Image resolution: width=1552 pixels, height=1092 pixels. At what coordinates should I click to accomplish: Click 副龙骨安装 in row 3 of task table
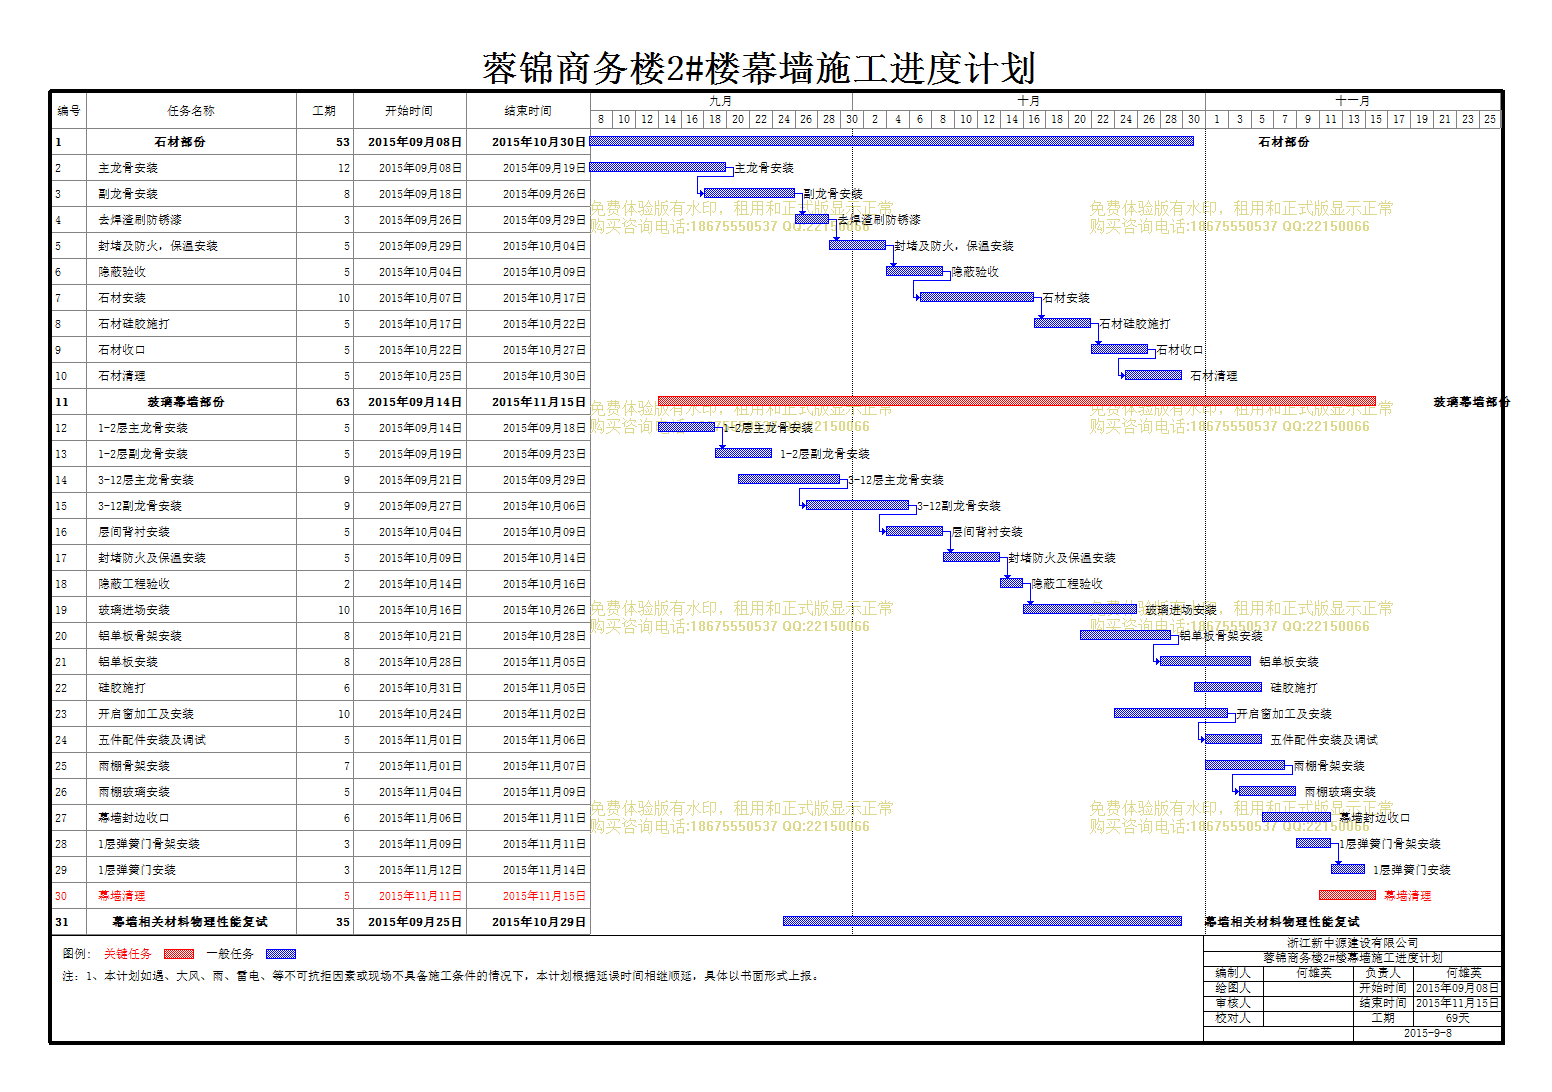pos(128,194)
